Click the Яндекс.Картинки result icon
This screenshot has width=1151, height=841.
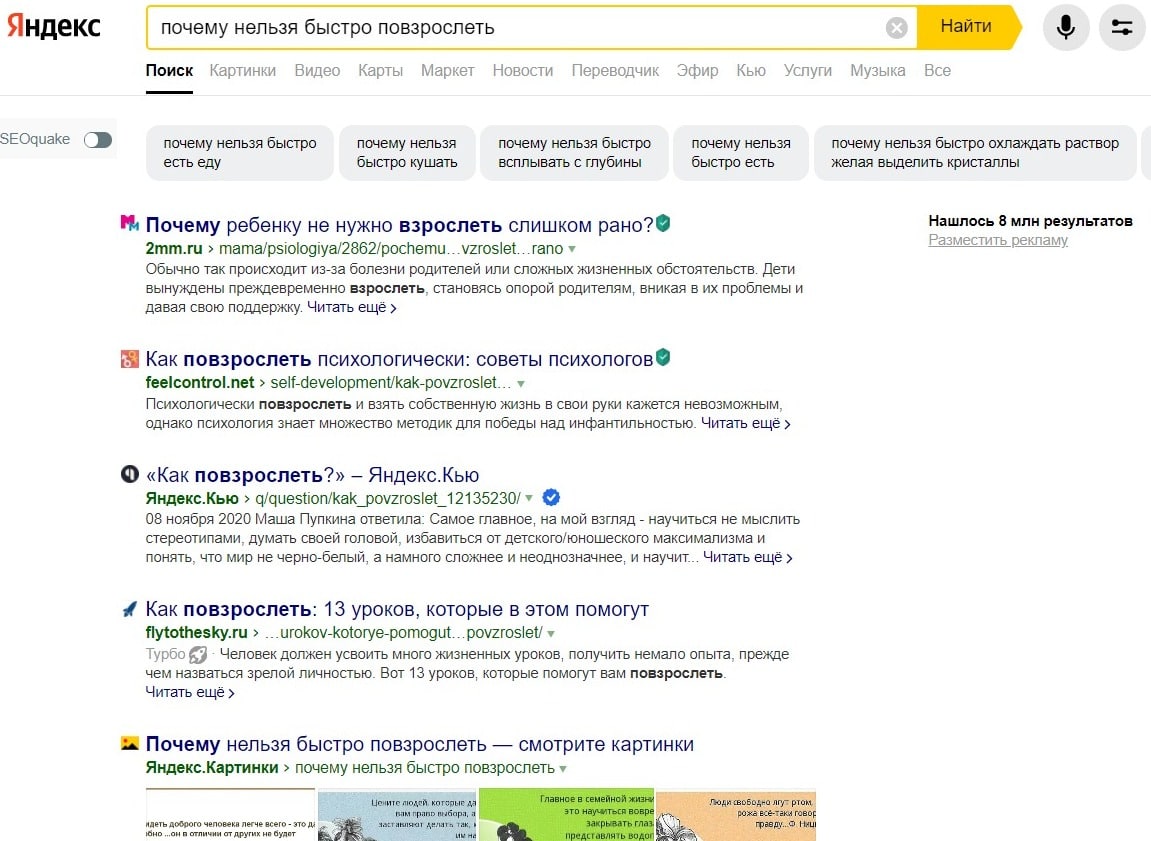click(x=129, y=743)
